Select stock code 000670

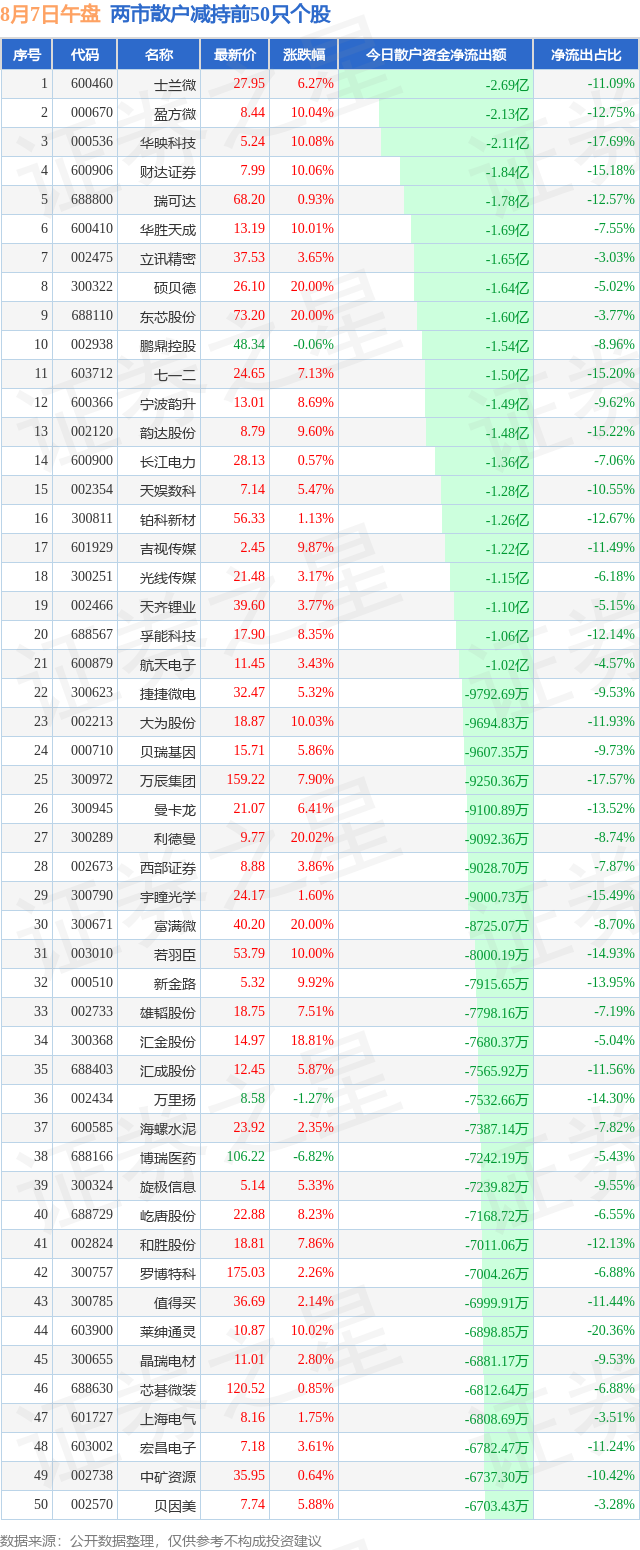(92, 114)
